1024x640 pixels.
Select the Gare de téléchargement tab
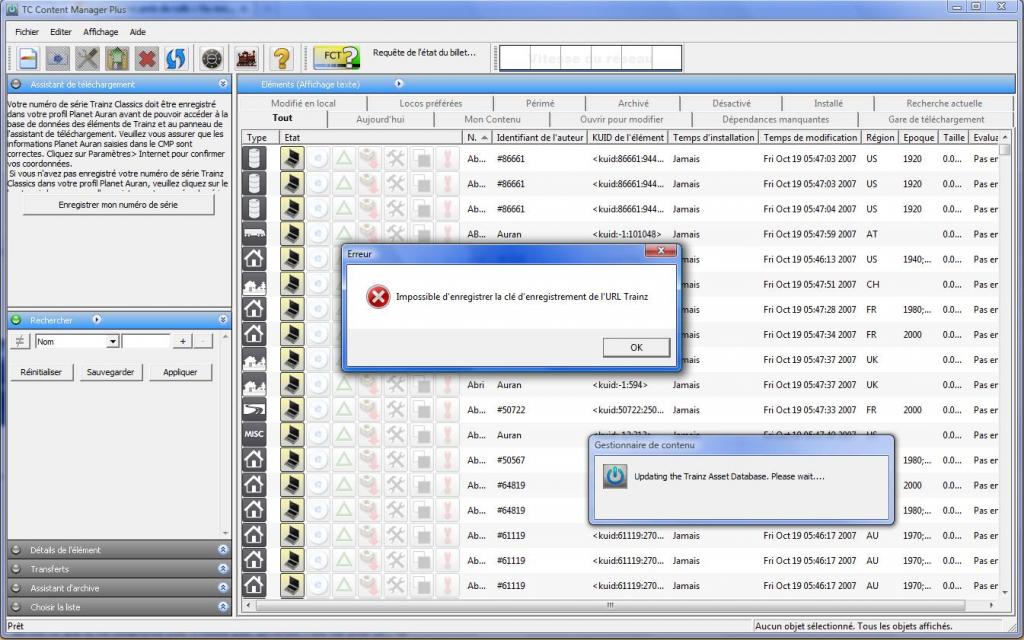pyautogui.click(x=936, y=120)
